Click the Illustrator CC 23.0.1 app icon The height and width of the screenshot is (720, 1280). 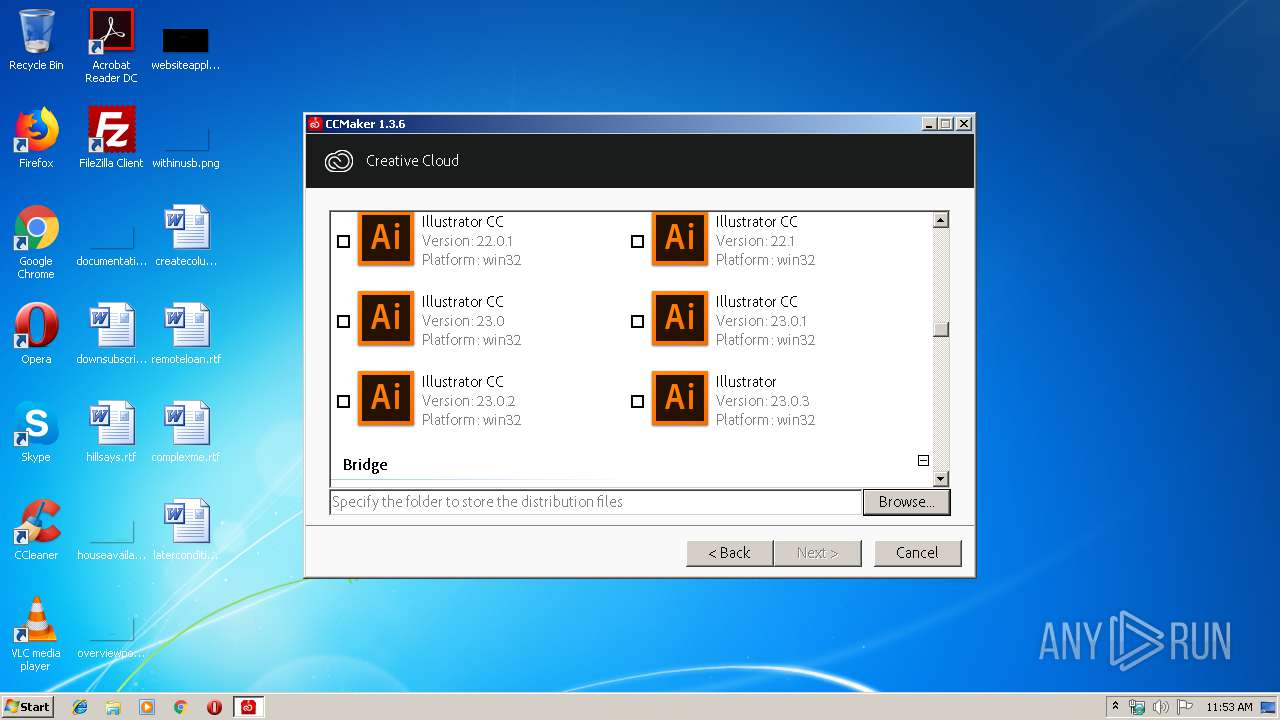tap(680, 318)
